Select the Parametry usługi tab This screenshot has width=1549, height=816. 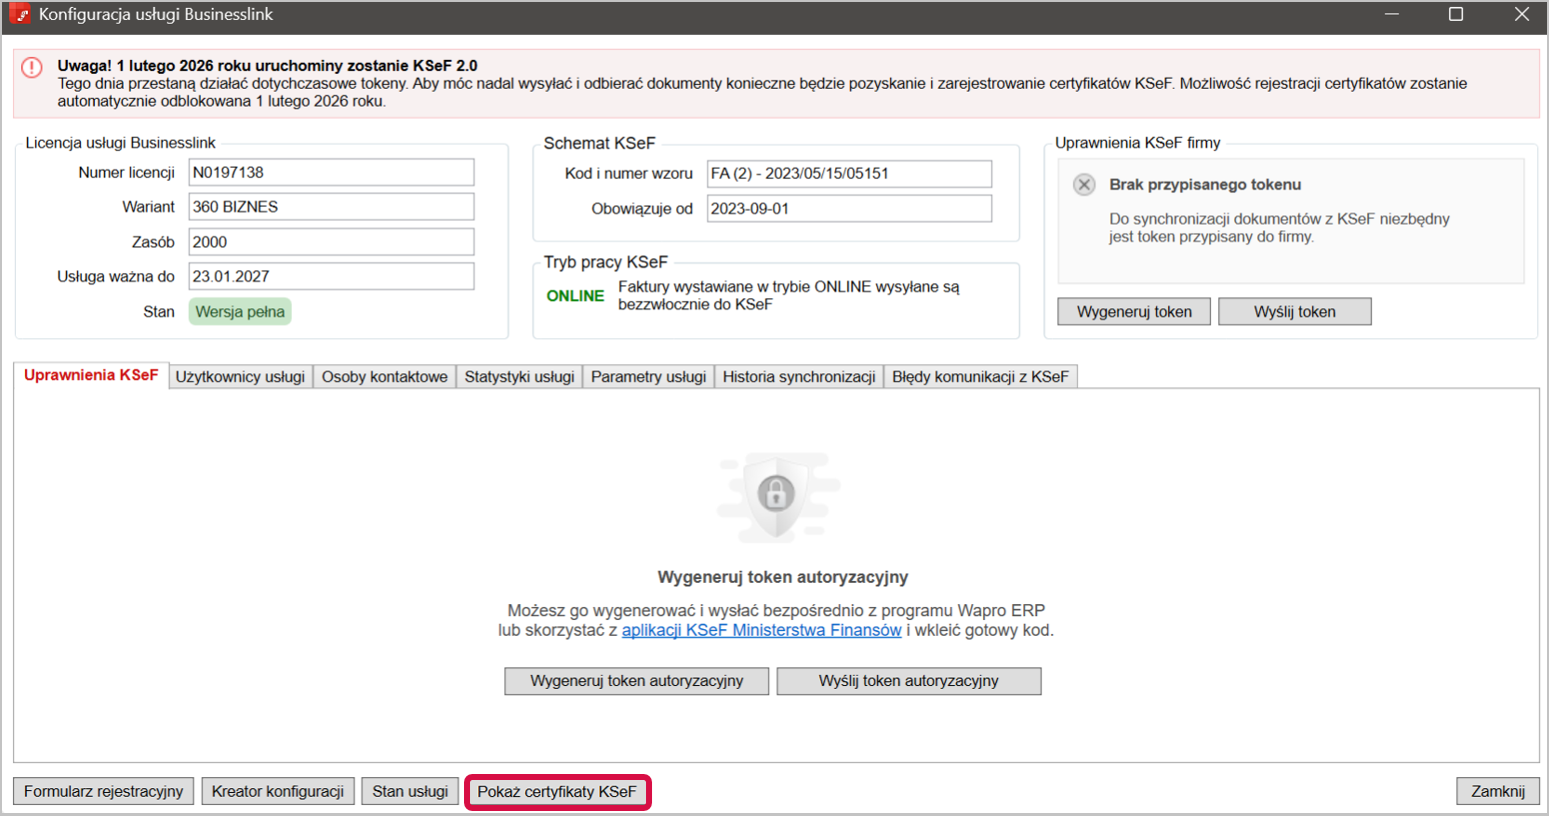(x=648, y=377)
